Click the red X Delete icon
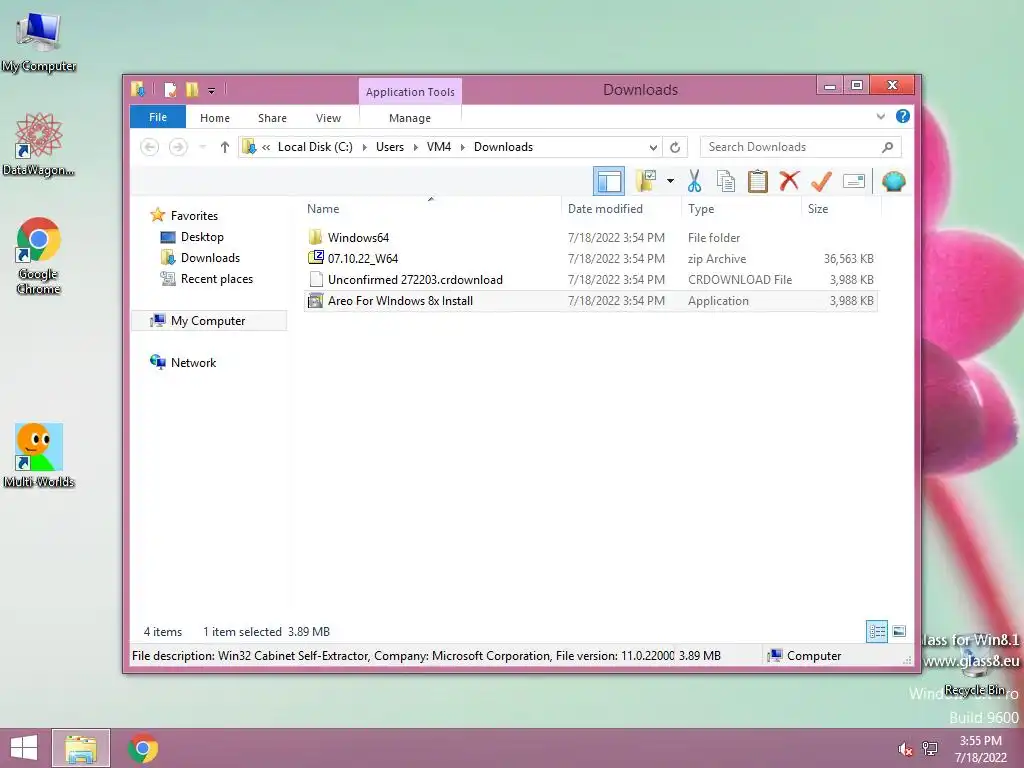 pos(789,181)
